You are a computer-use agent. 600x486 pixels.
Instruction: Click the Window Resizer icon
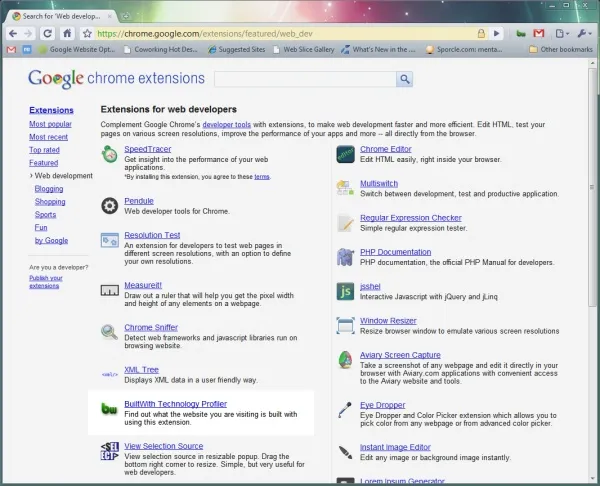click(x=346, y=326)
